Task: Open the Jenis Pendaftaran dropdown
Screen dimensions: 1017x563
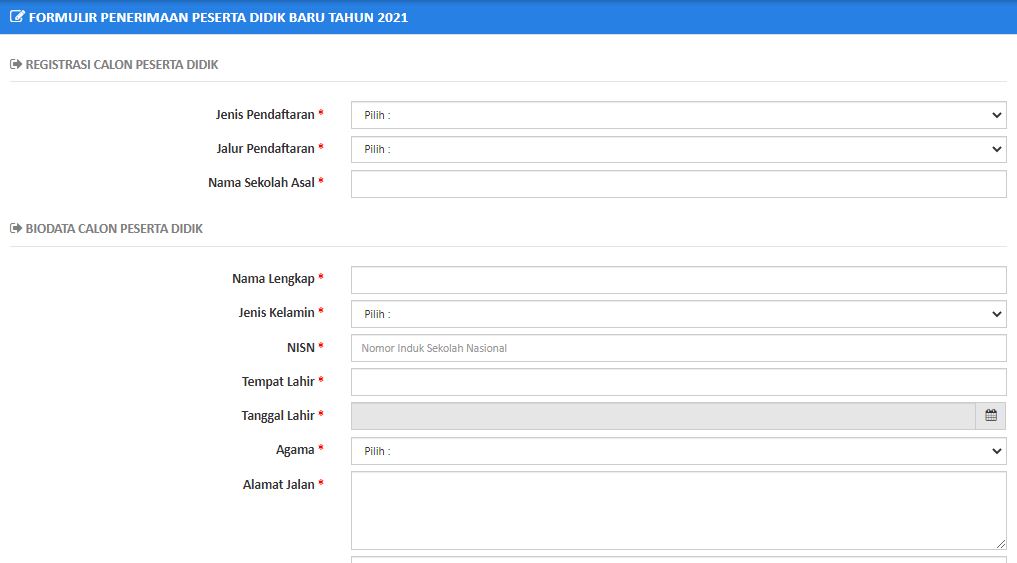Action: 678,115
